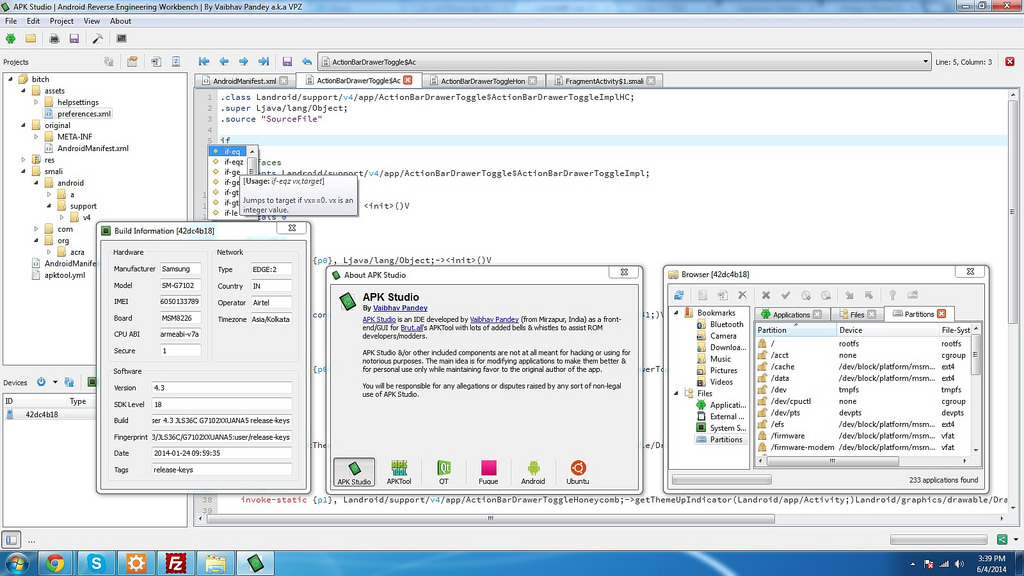The width and height of the screenshot is (1024, 576).
Task: Open the File menu
Action: point(11,21)
